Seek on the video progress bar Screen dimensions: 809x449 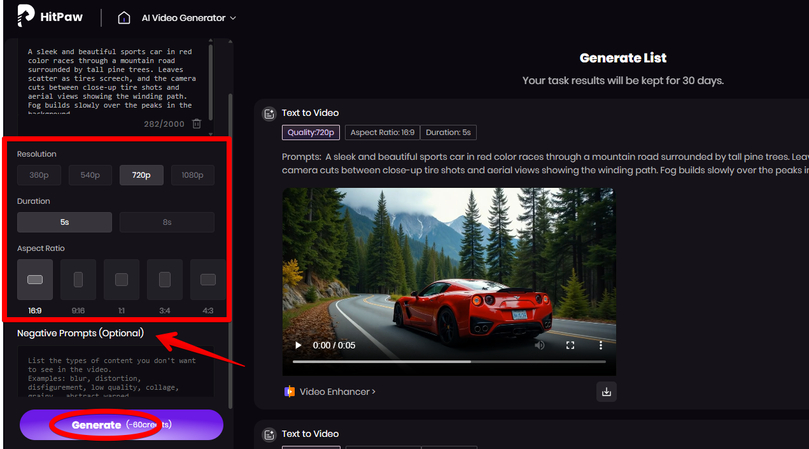click(x=449, y=362)
